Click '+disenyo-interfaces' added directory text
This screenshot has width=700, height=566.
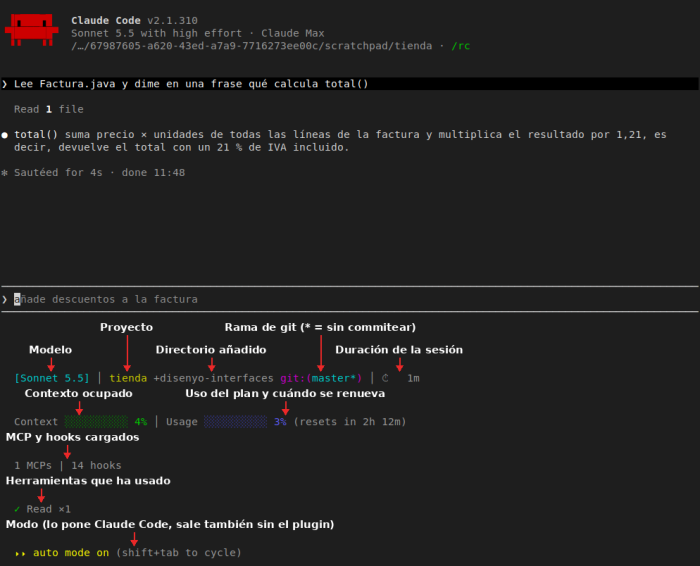click(x=213, y=378)
